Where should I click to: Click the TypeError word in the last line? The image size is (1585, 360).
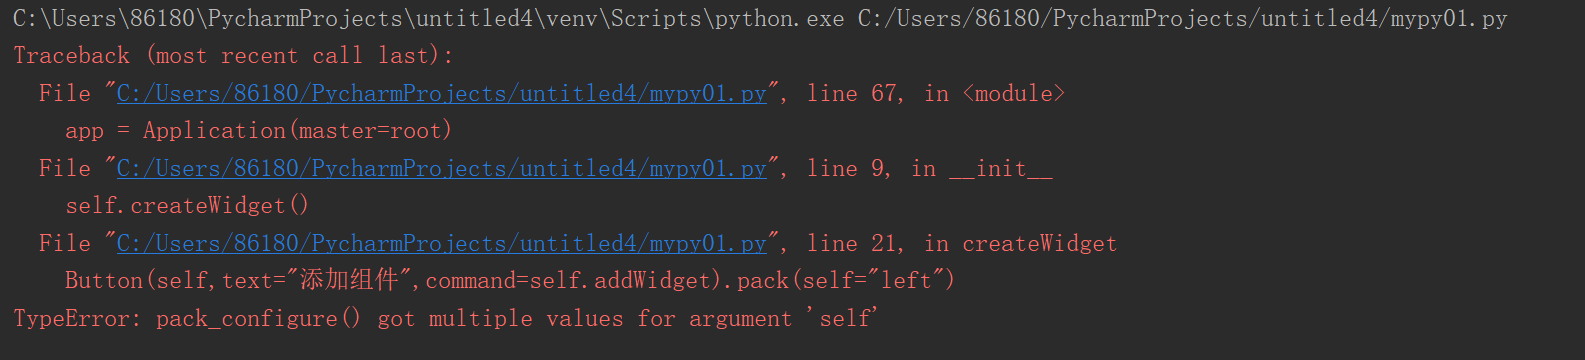point(72,319)
